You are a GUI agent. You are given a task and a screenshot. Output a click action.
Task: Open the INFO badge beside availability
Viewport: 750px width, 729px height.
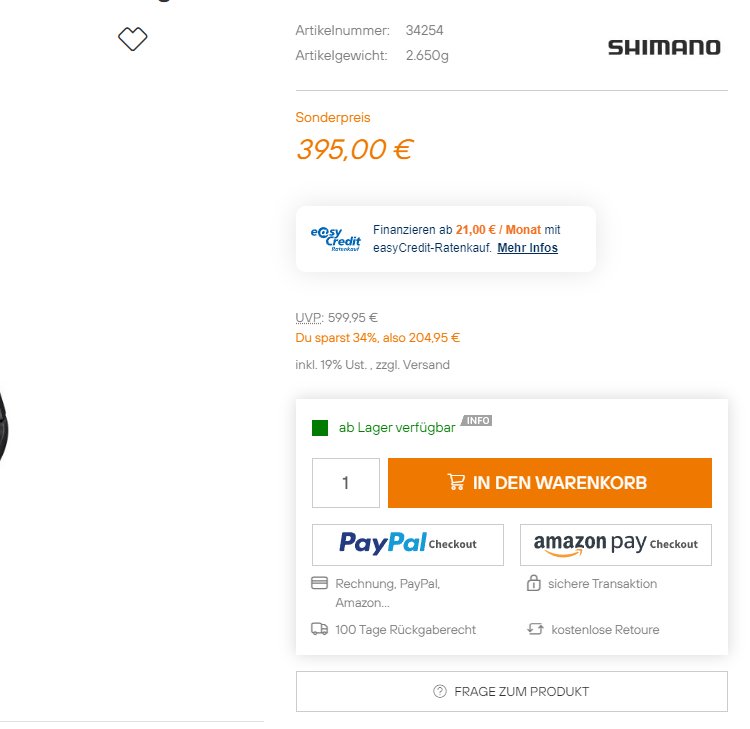(477, 421)
